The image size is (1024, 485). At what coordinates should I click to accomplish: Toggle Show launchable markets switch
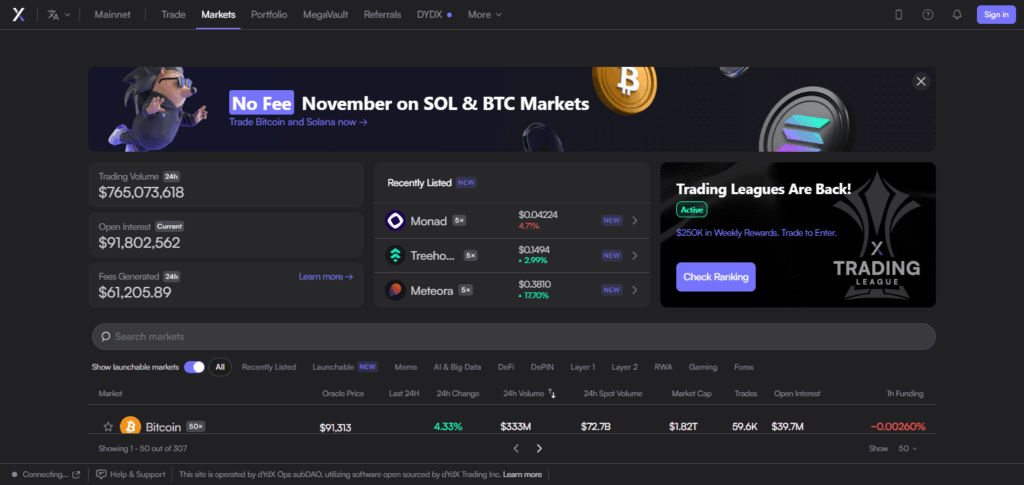pyautogui.click(x=194, y=367)
